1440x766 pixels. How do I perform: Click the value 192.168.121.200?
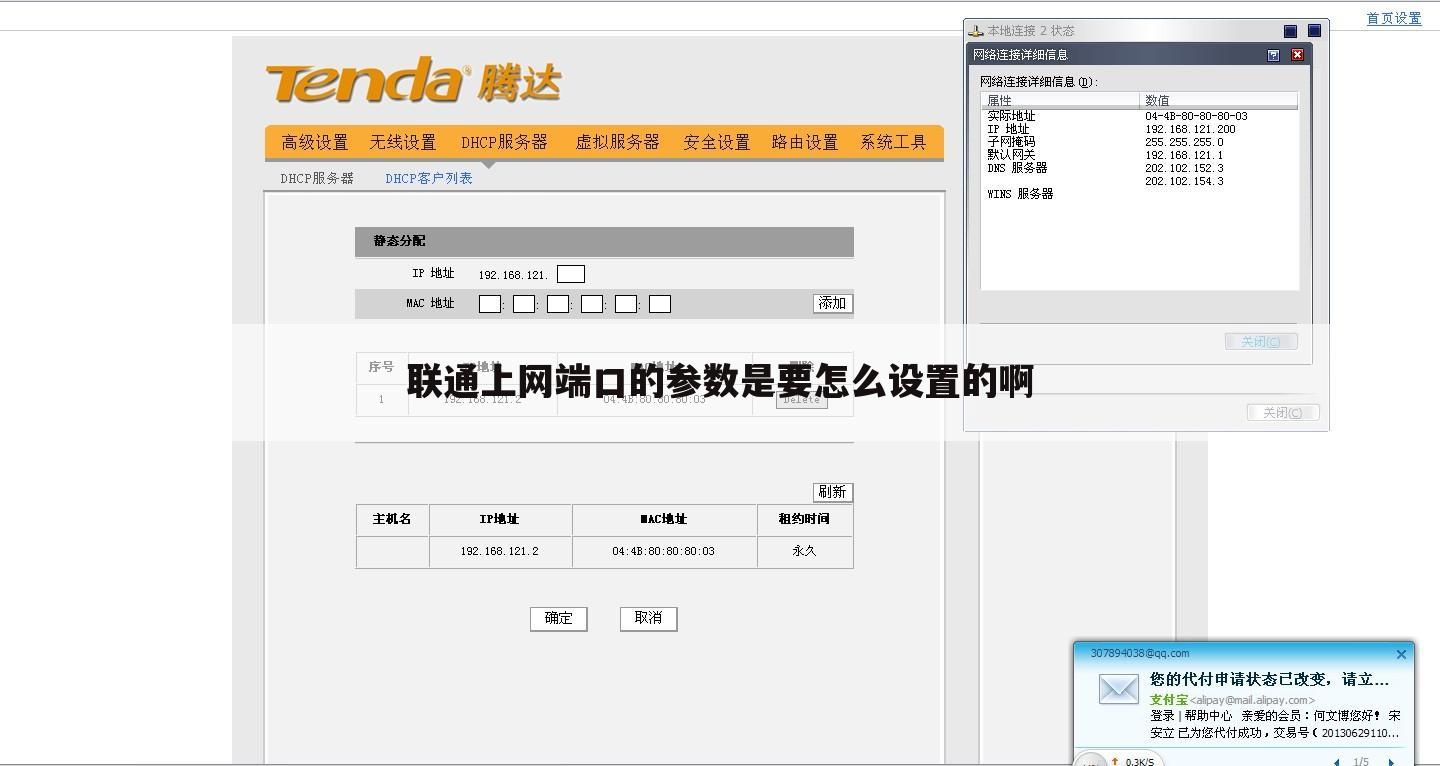click(x=1190, y=129)
